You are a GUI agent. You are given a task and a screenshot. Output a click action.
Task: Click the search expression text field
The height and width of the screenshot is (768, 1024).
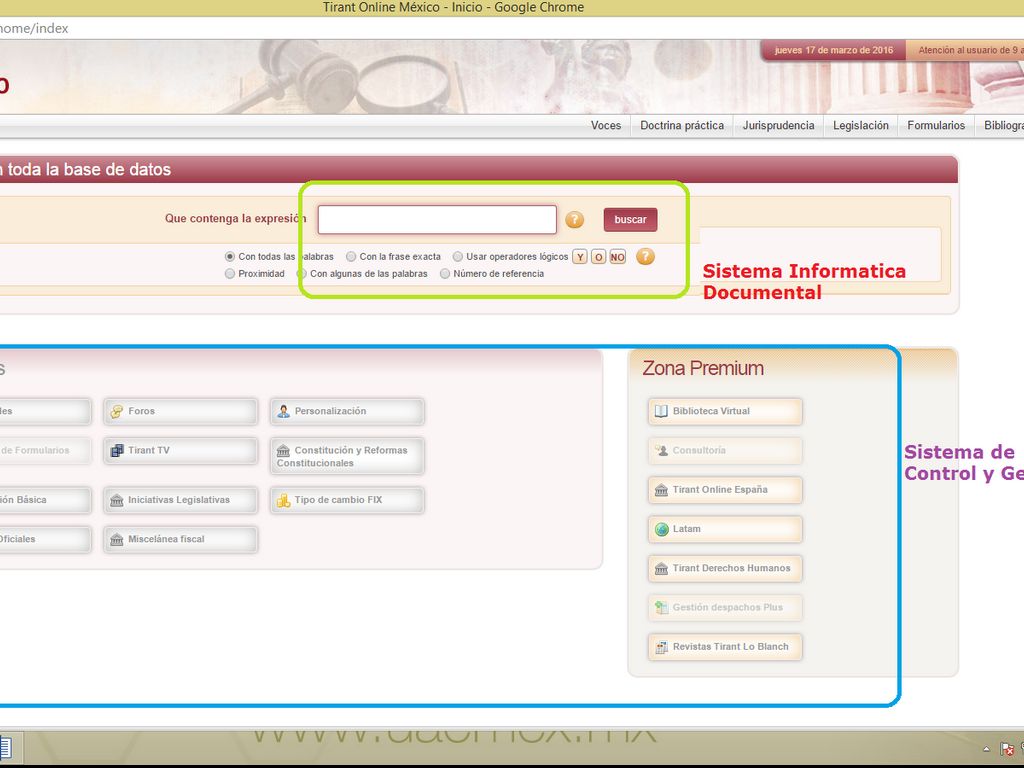pyautogui.click(x=437, y=220)
